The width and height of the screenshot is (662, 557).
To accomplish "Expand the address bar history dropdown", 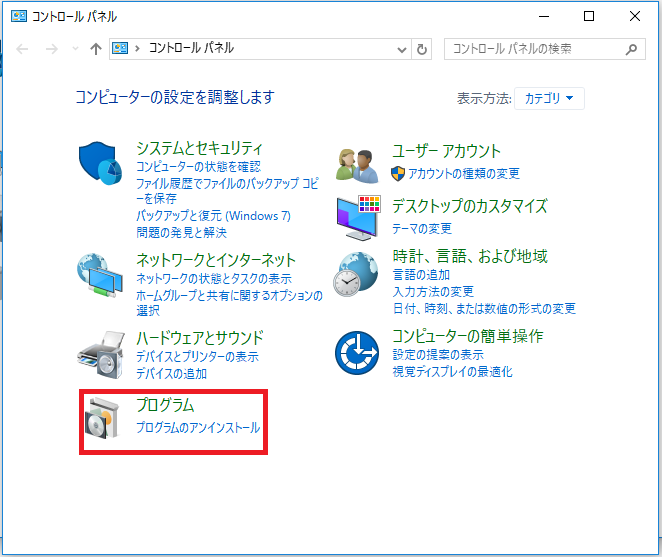I will (x=402, y=50).
